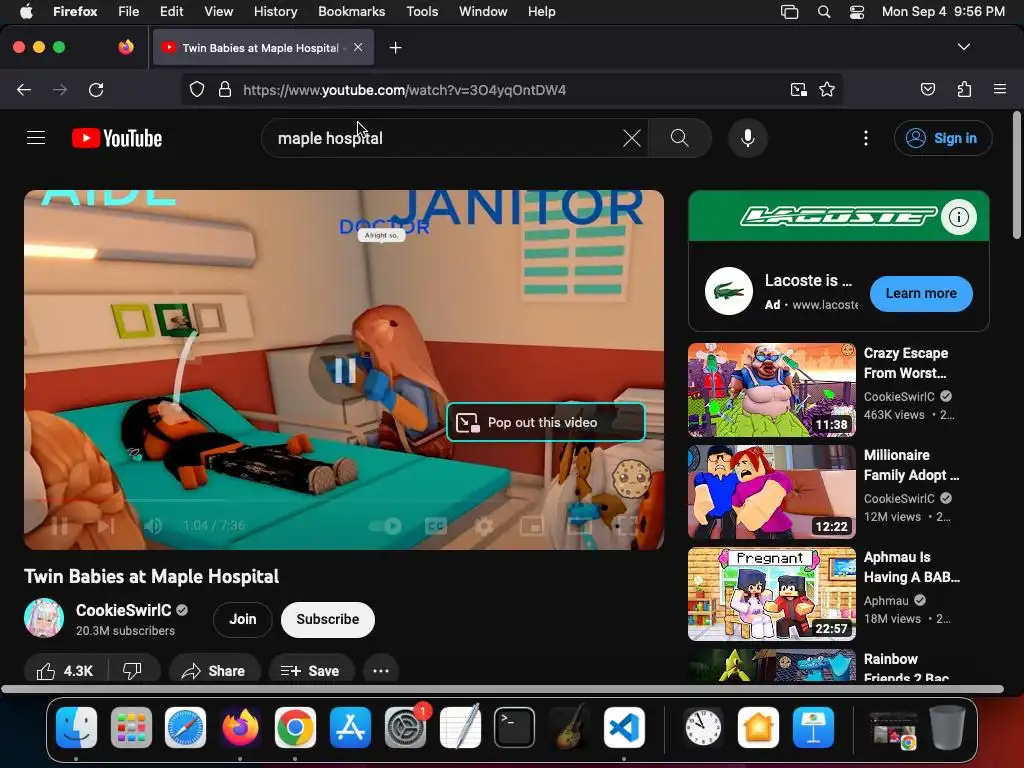This screenshot has height=768, width=1024.
Task: Pause the video in player controls
Action: coord(59,526)
